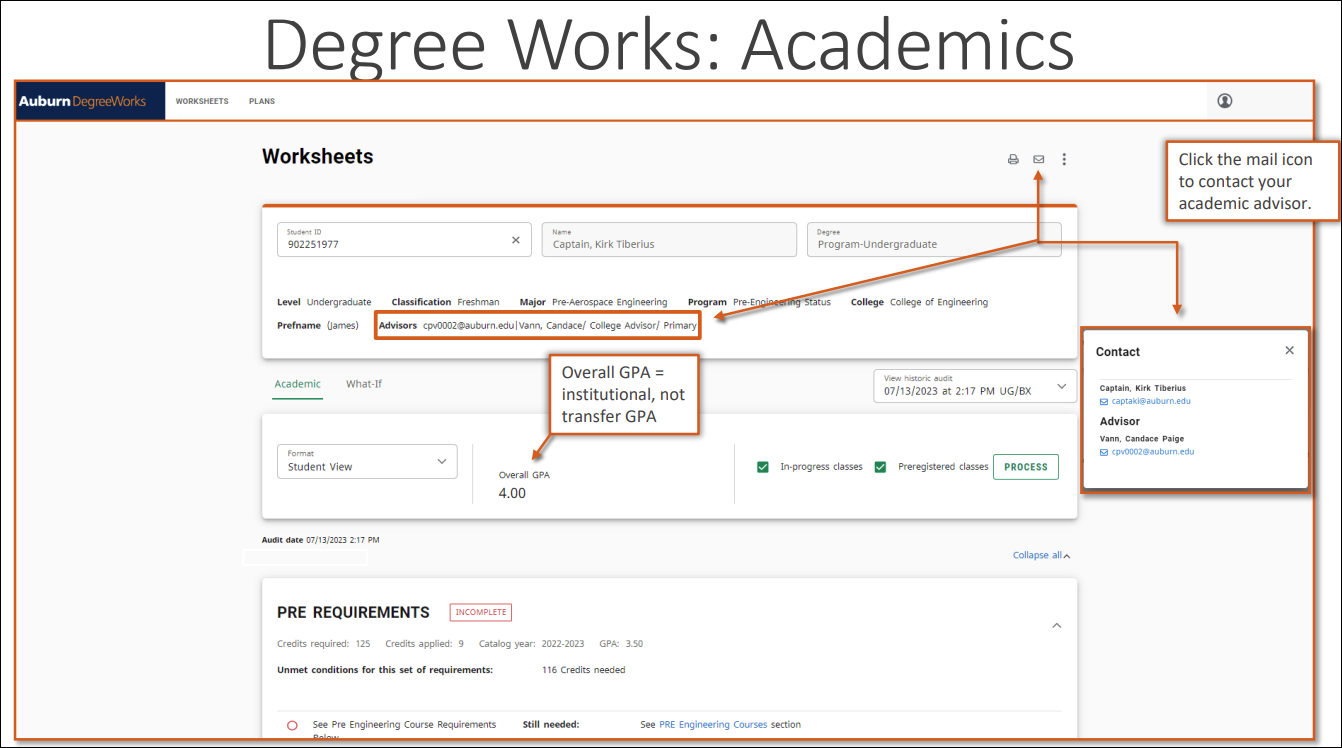Uncheck the In-progress classes checkbox
This screenshot has width=1342, height=748.
tap(763, 467)
